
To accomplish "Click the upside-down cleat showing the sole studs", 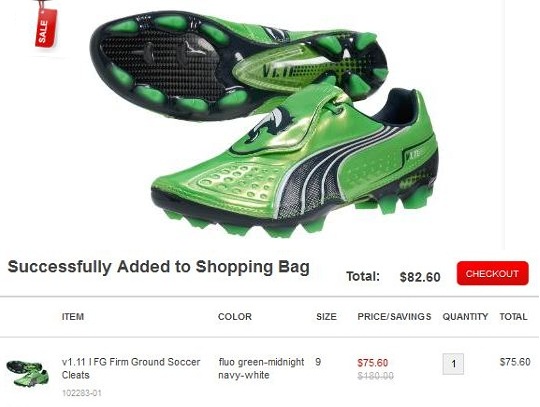I will click(x=238, y=65).
